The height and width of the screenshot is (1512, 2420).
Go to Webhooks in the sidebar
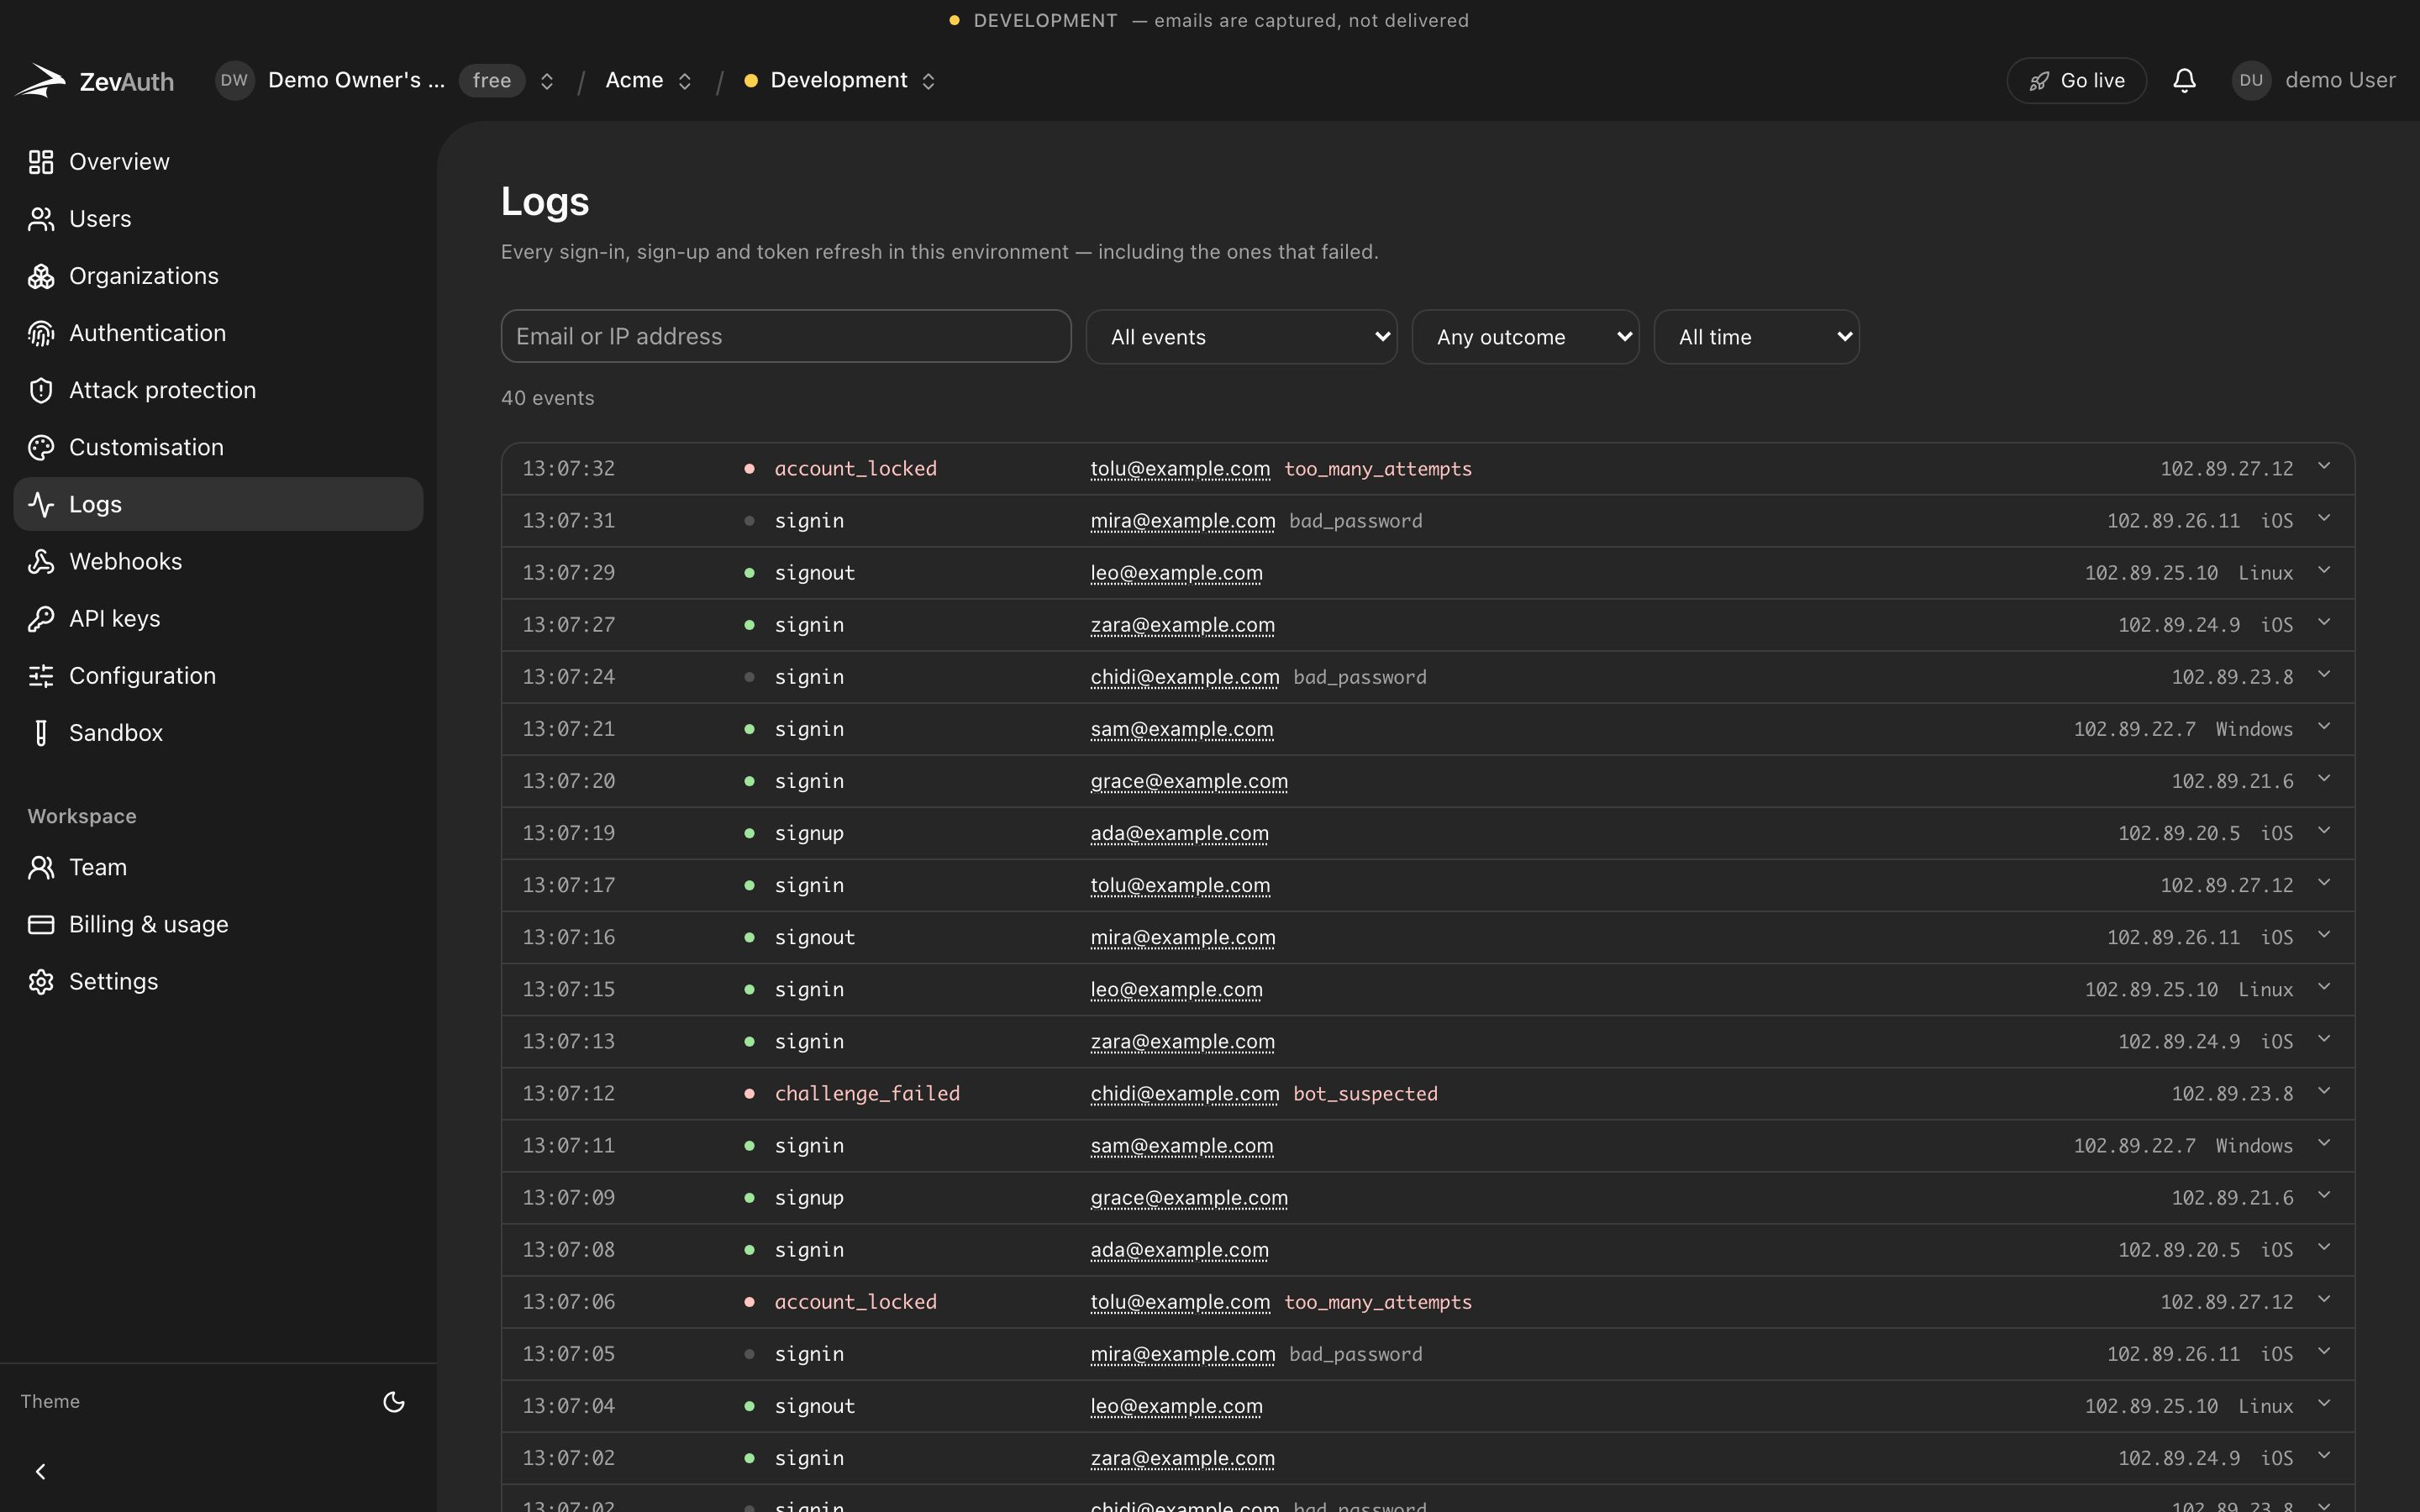tap(218, 561)
